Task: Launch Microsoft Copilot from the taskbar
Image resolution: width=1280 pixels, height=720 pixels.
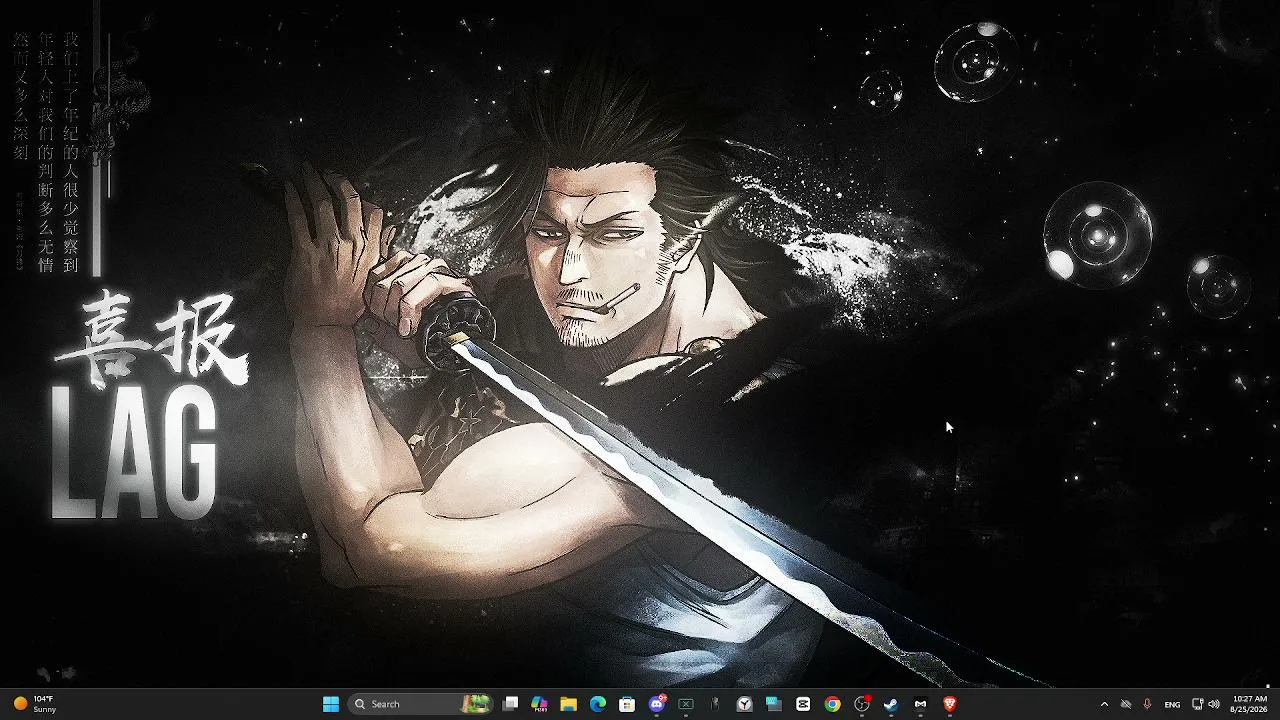Action: (539, 704)
